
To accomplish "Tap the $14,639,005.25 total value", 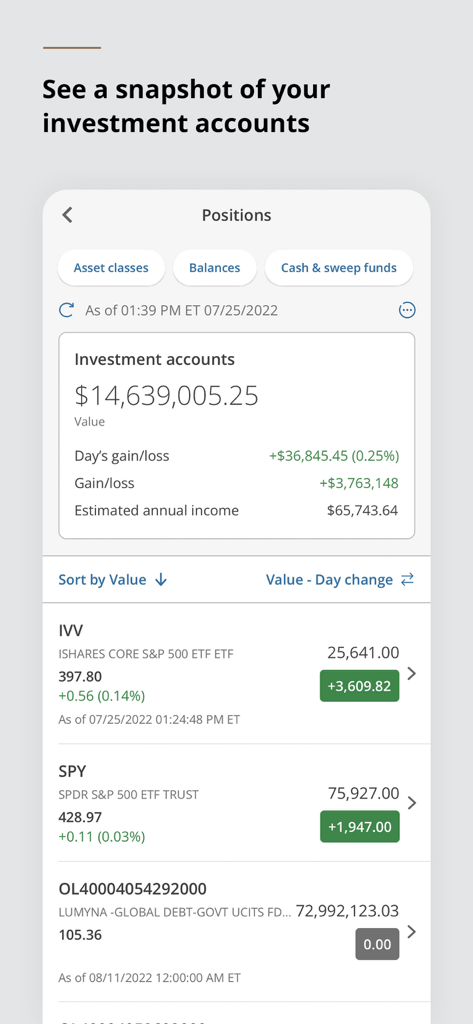I will coord(167,396).
